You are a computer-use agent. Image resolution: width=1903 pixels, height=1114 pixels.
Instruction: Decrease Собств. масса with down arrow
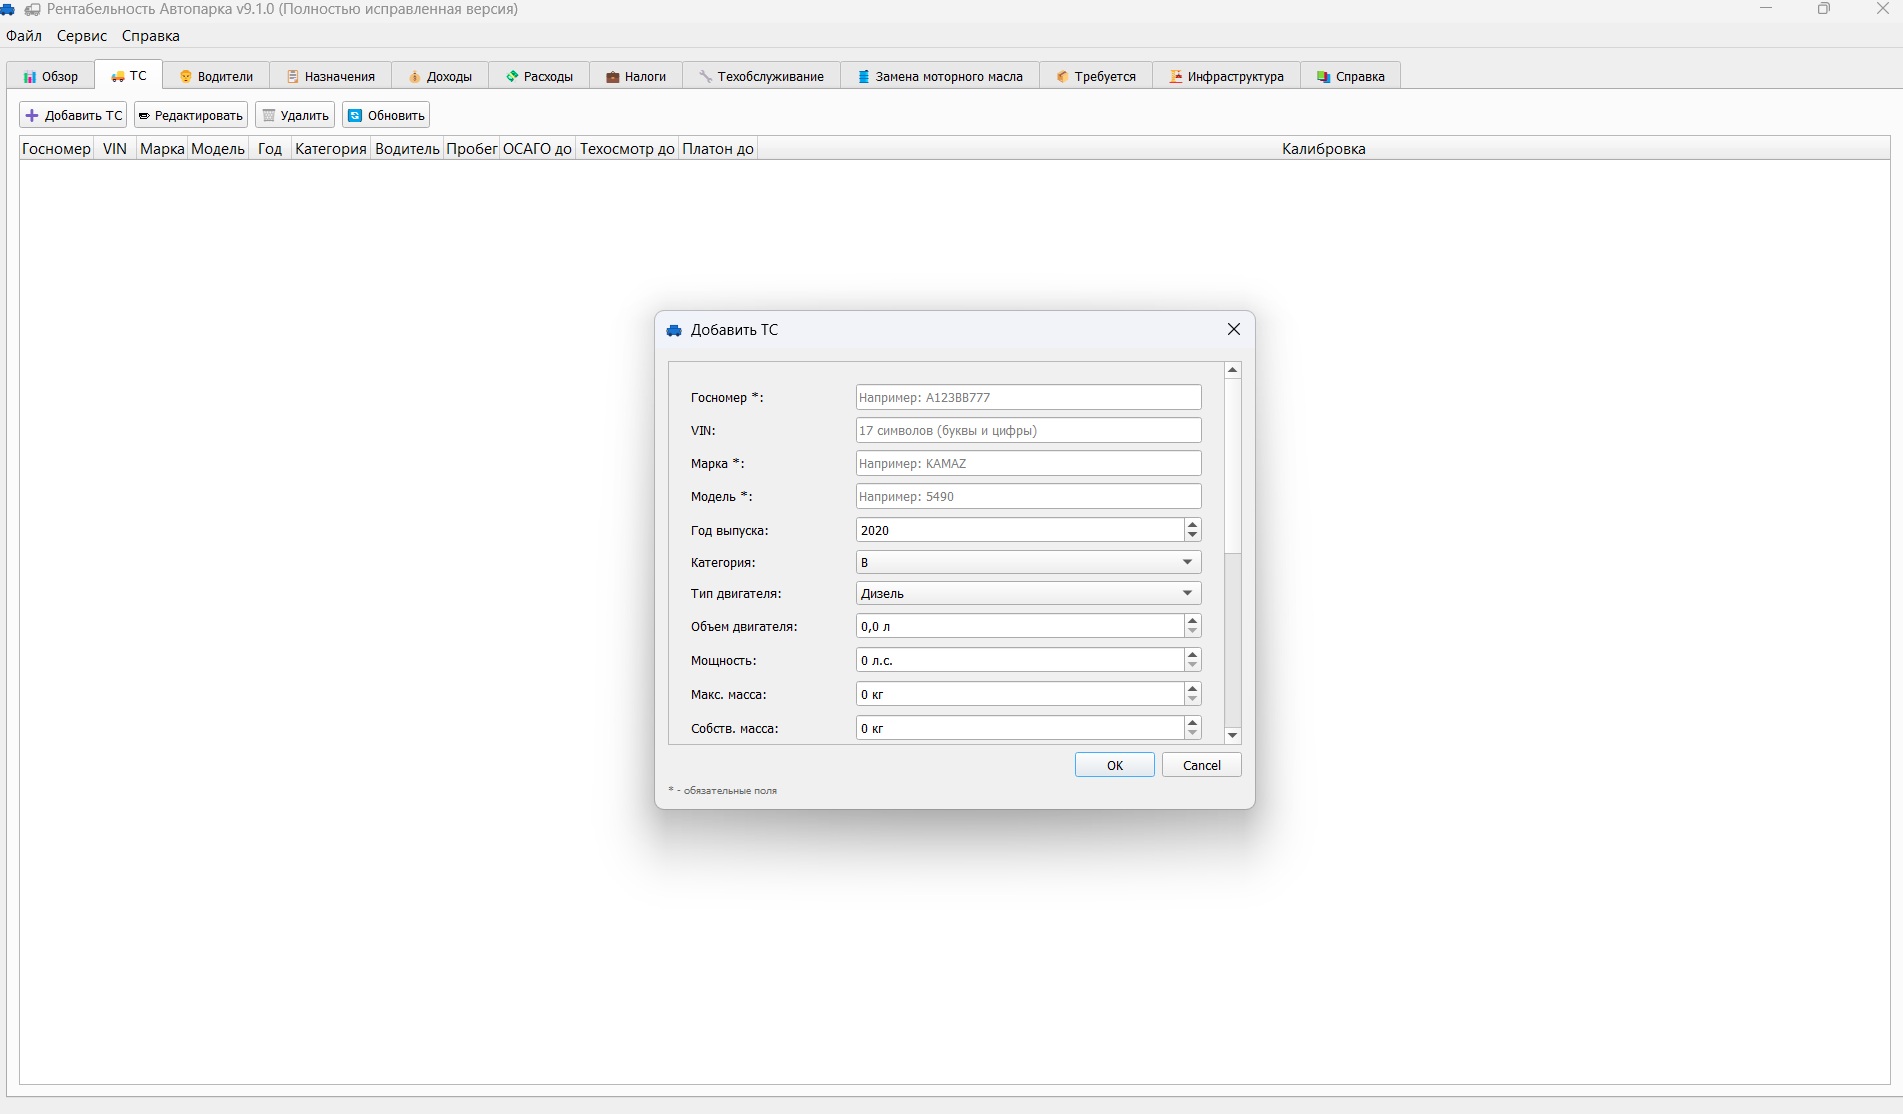point(1192,734)
